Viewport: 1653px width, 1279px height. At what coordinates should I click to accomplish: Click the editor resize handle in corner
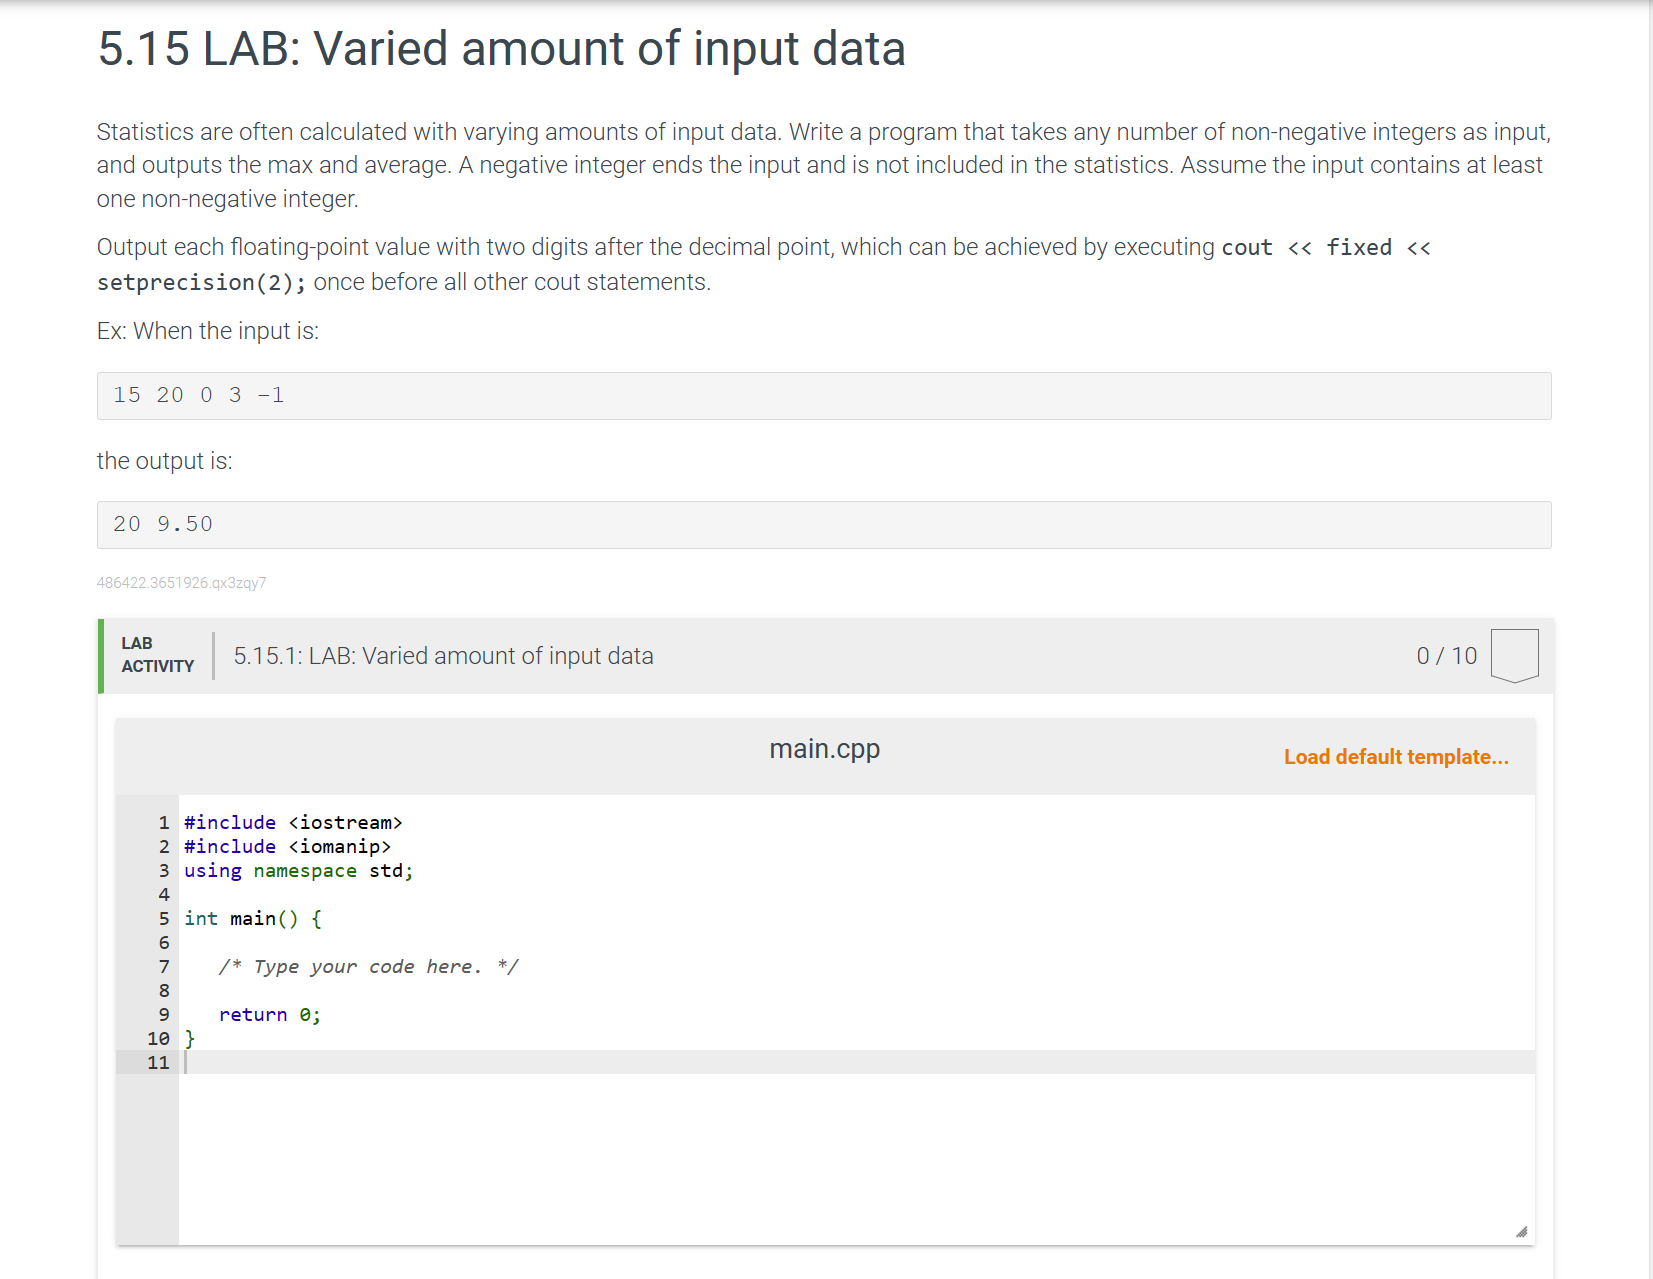click(1521, 1231)
